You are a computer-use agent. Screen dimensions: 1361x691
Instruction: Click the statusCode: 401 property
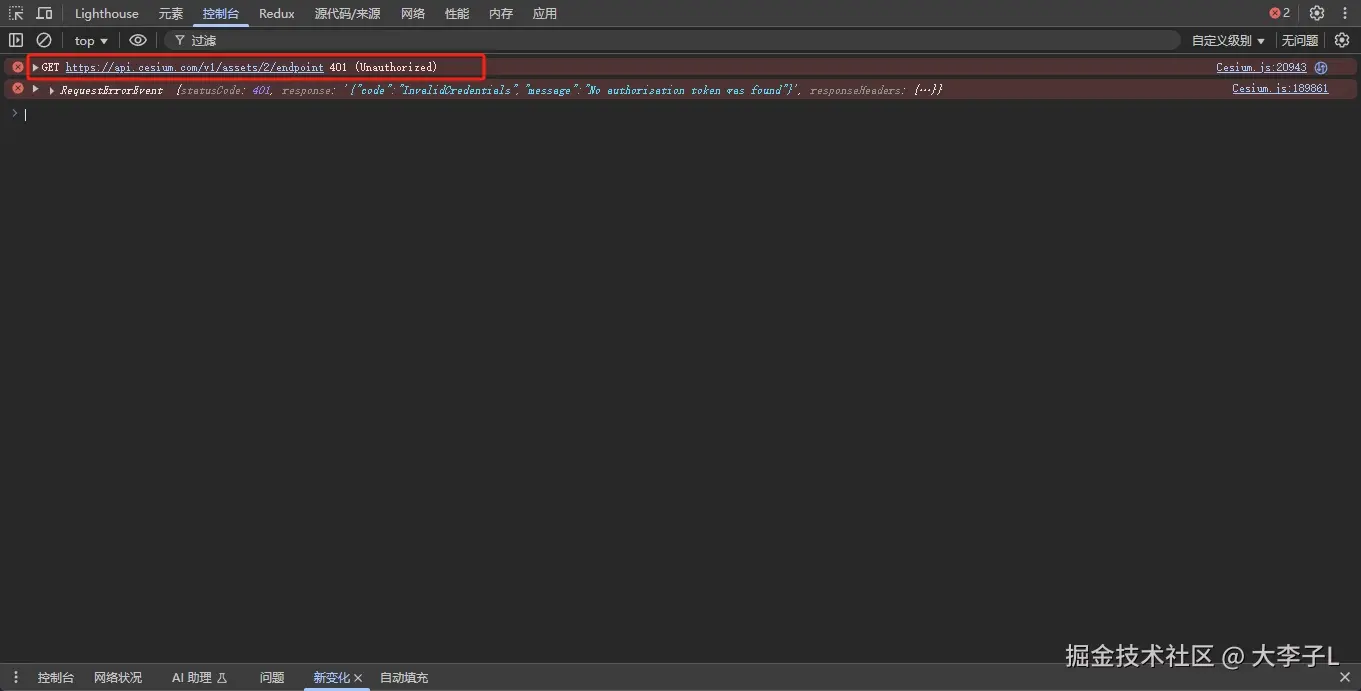click(x=225, y=90)
